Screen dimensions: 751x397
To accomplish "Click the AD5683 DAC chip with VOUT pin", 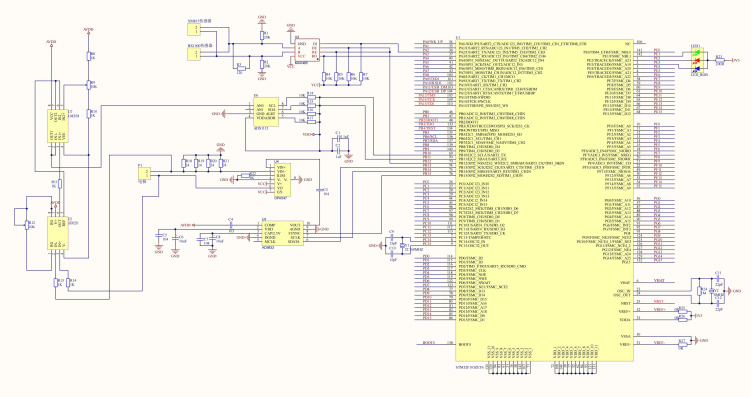I will click(x=282, y=233).
